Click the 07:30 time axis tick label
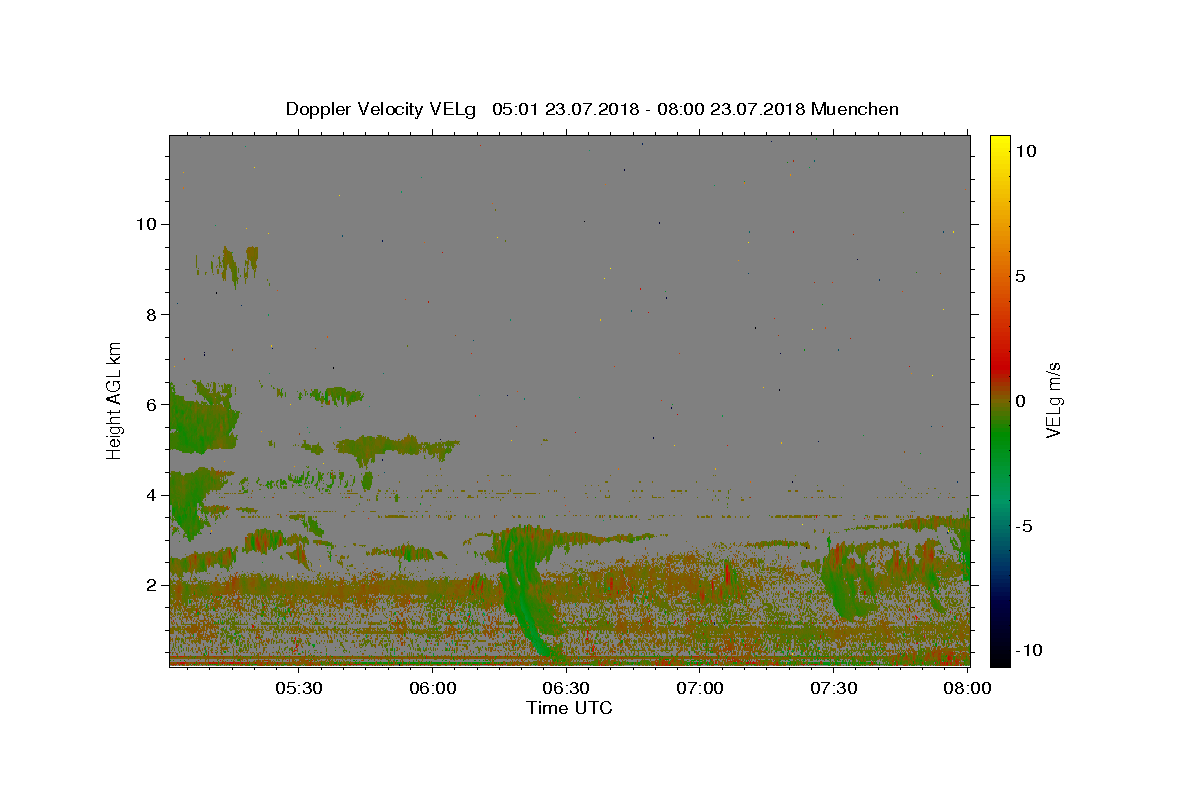Viewport: 1200px width, 800px height. 833,688
